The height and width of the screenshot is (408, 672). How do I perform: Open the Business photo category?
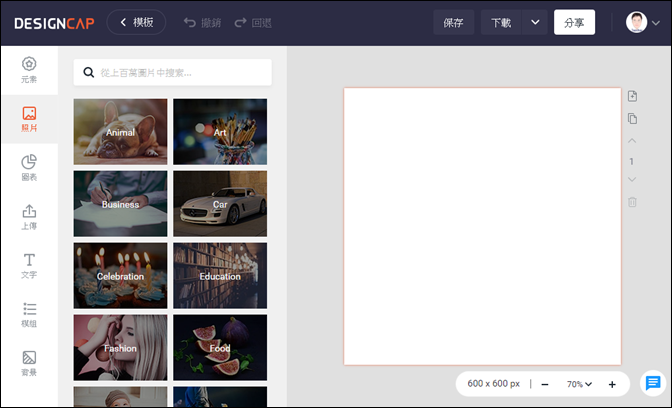tap(120, 204)
